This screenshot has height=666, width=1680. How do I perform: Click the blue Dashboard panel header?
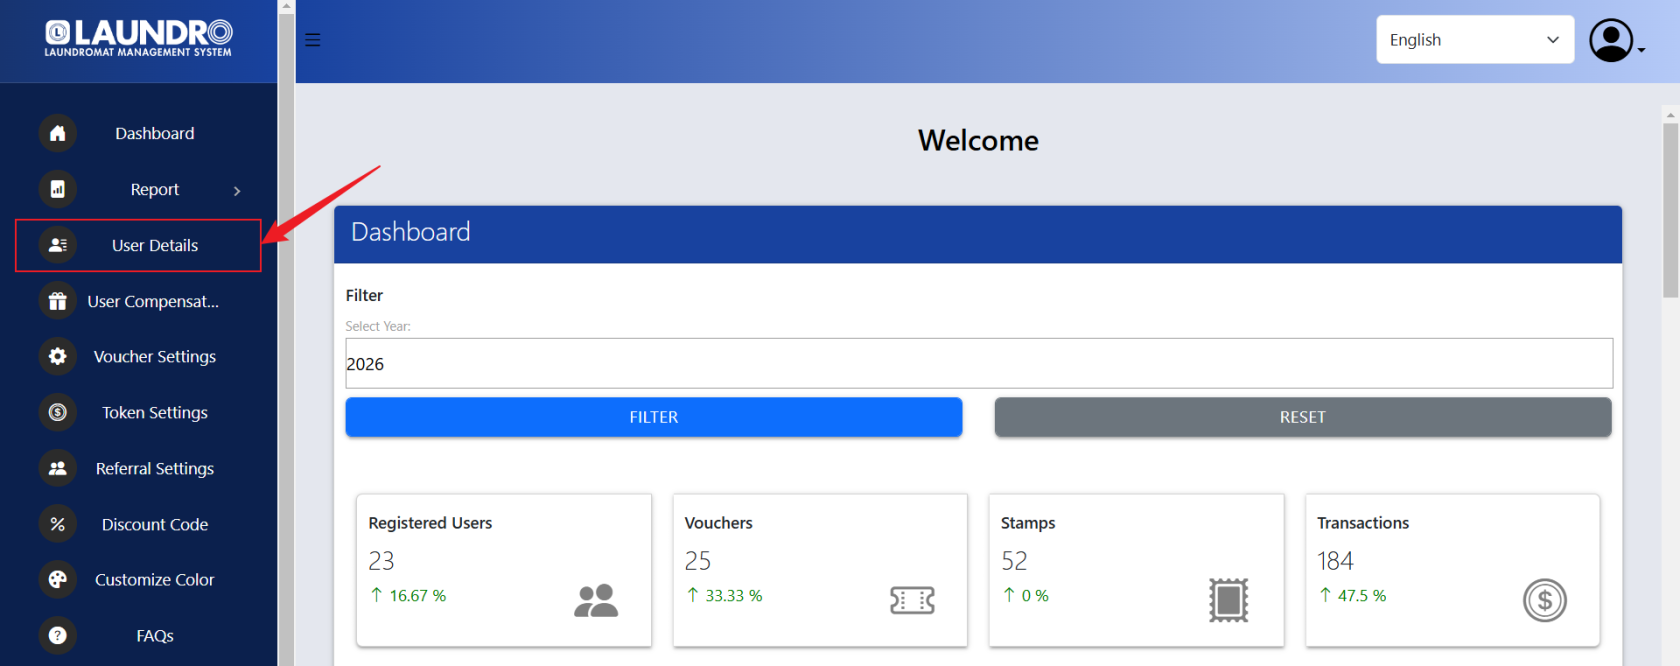pyautogui.click(x=978, y=234)
